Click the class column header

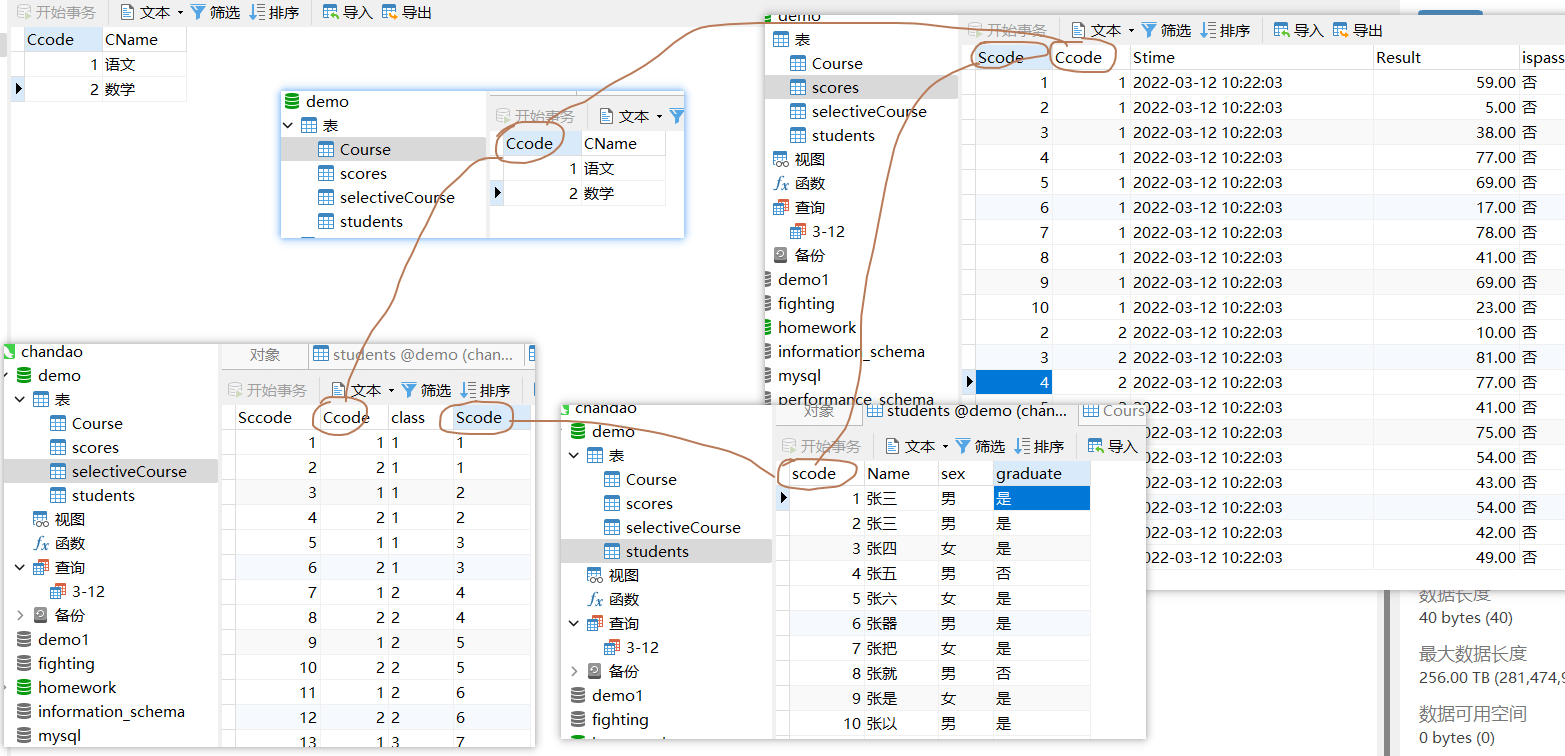[420, 418]
